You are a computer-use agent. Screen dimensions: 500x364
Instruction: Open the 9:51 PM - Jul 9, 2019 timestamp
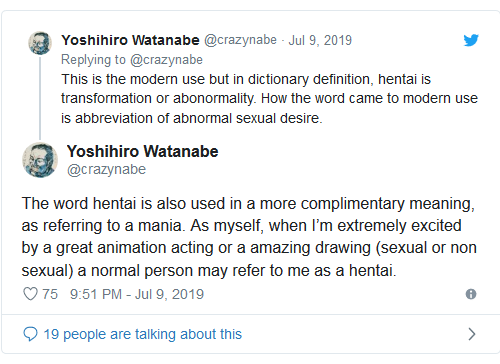click(x=137, y=294)
